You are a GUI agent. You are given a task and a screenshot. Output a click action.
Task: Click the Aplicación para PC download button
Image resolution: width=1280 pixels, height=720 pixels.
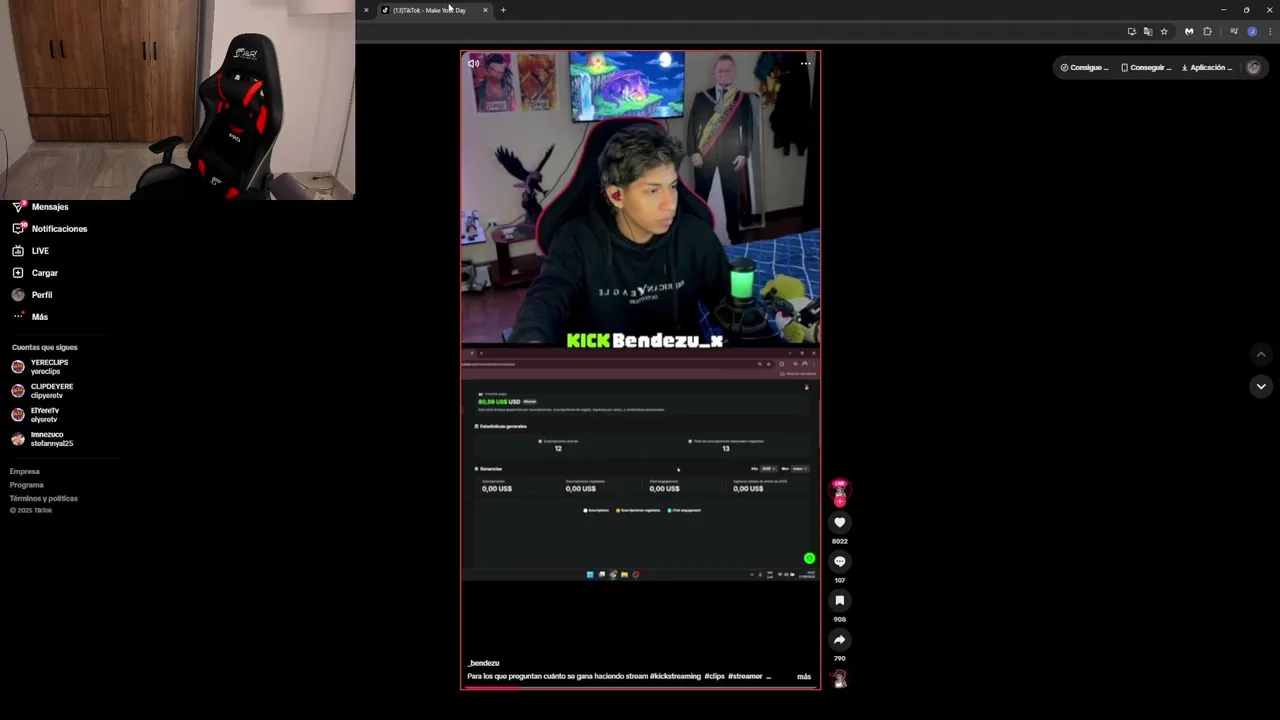1207,68
